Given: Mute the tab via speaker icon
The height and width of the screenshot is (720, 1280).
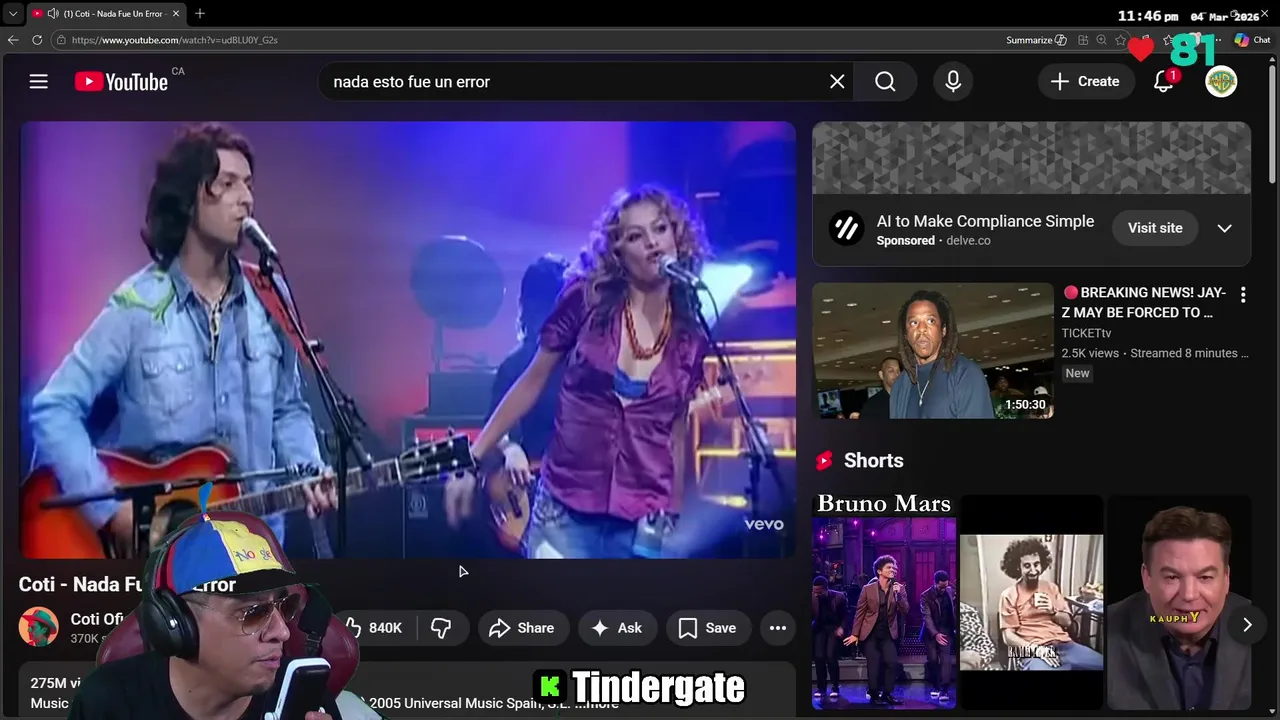Looking at the screenshot, I should tap(52, 14).
